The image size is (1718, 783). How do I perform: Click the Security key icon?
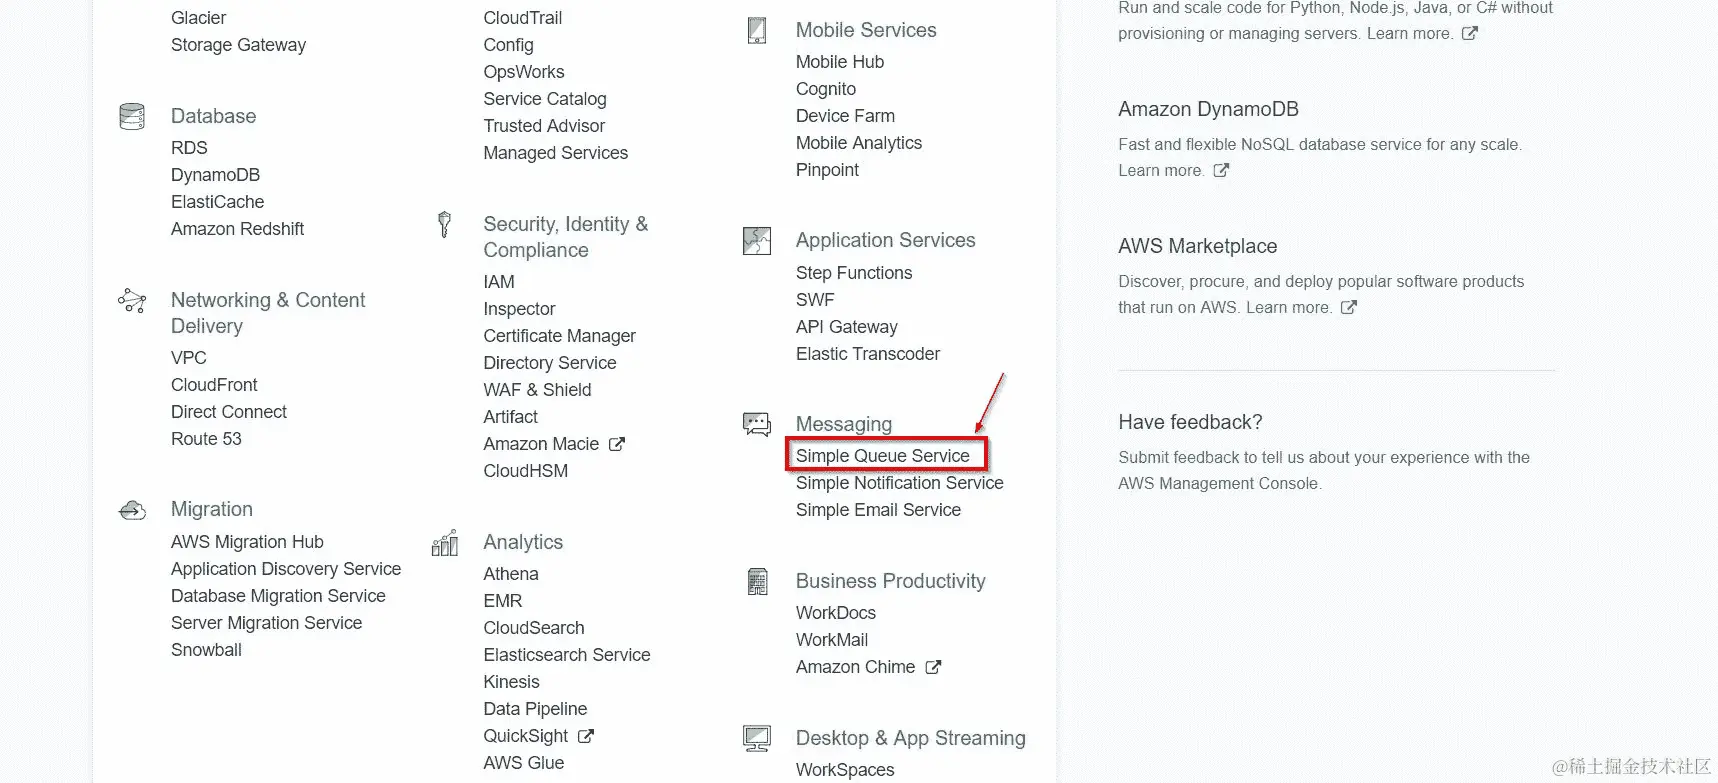point(445,224)
